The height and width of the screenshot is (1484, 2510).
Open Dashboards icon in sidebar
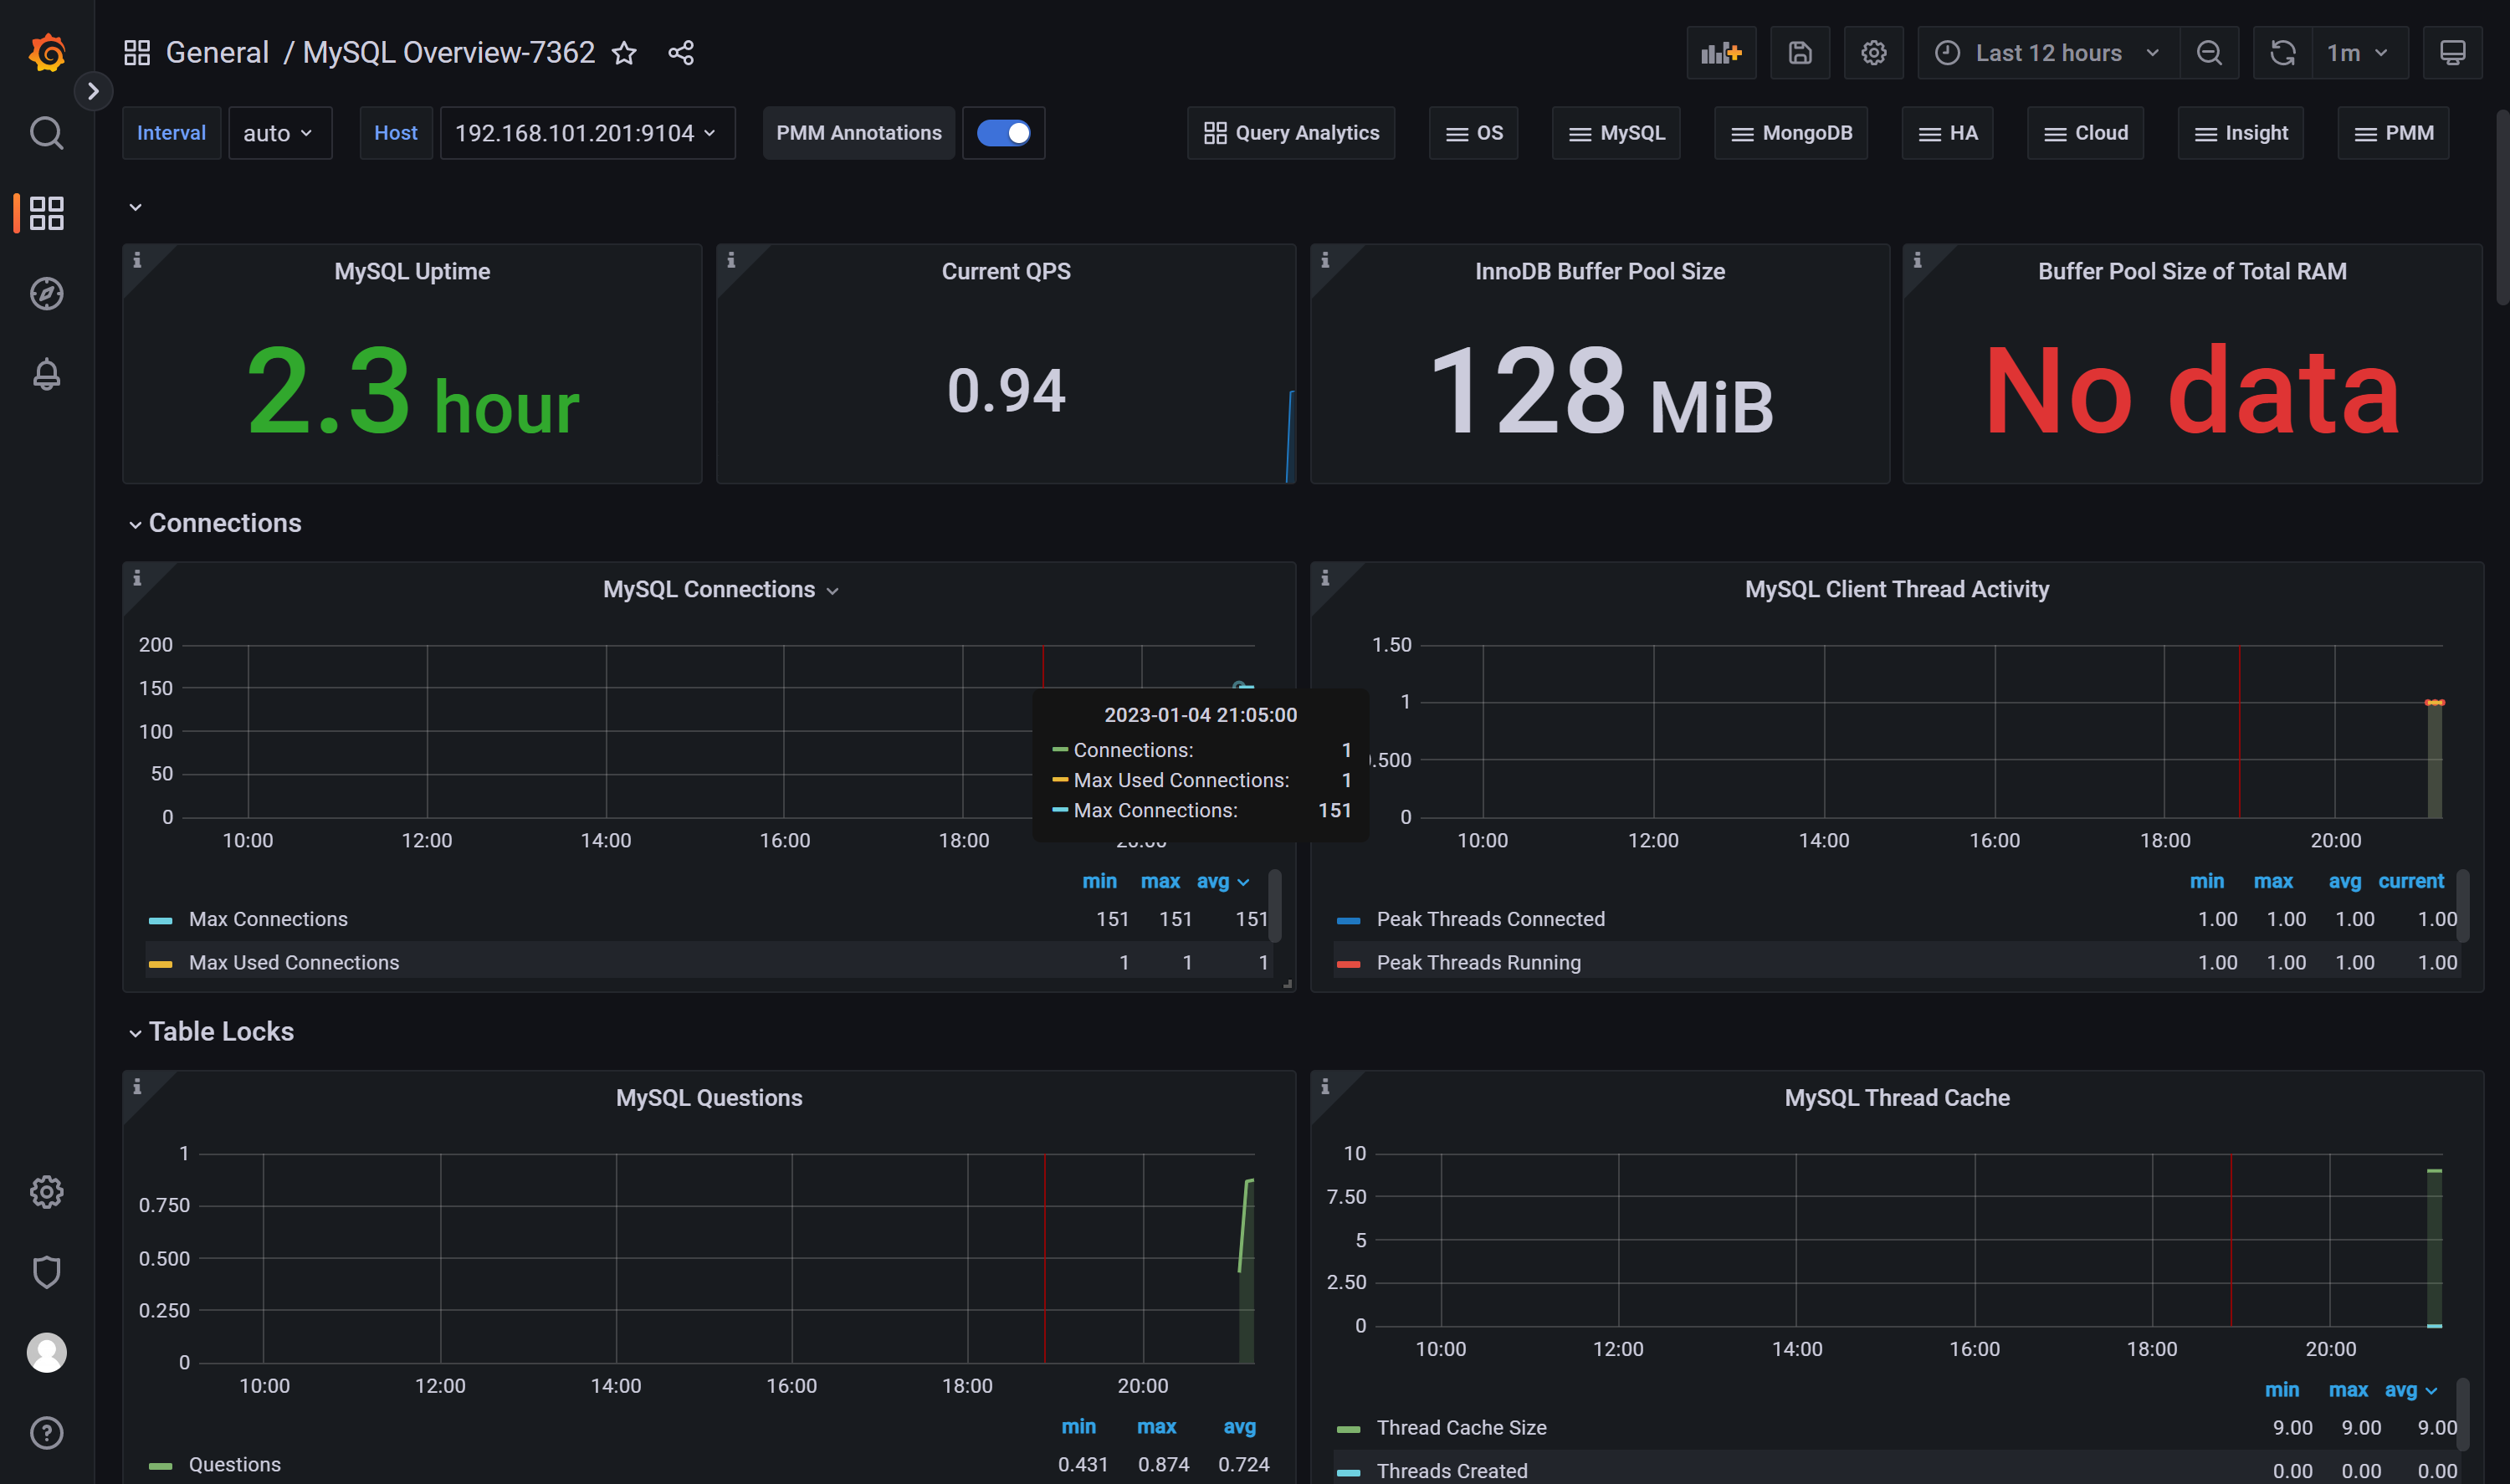46,213
